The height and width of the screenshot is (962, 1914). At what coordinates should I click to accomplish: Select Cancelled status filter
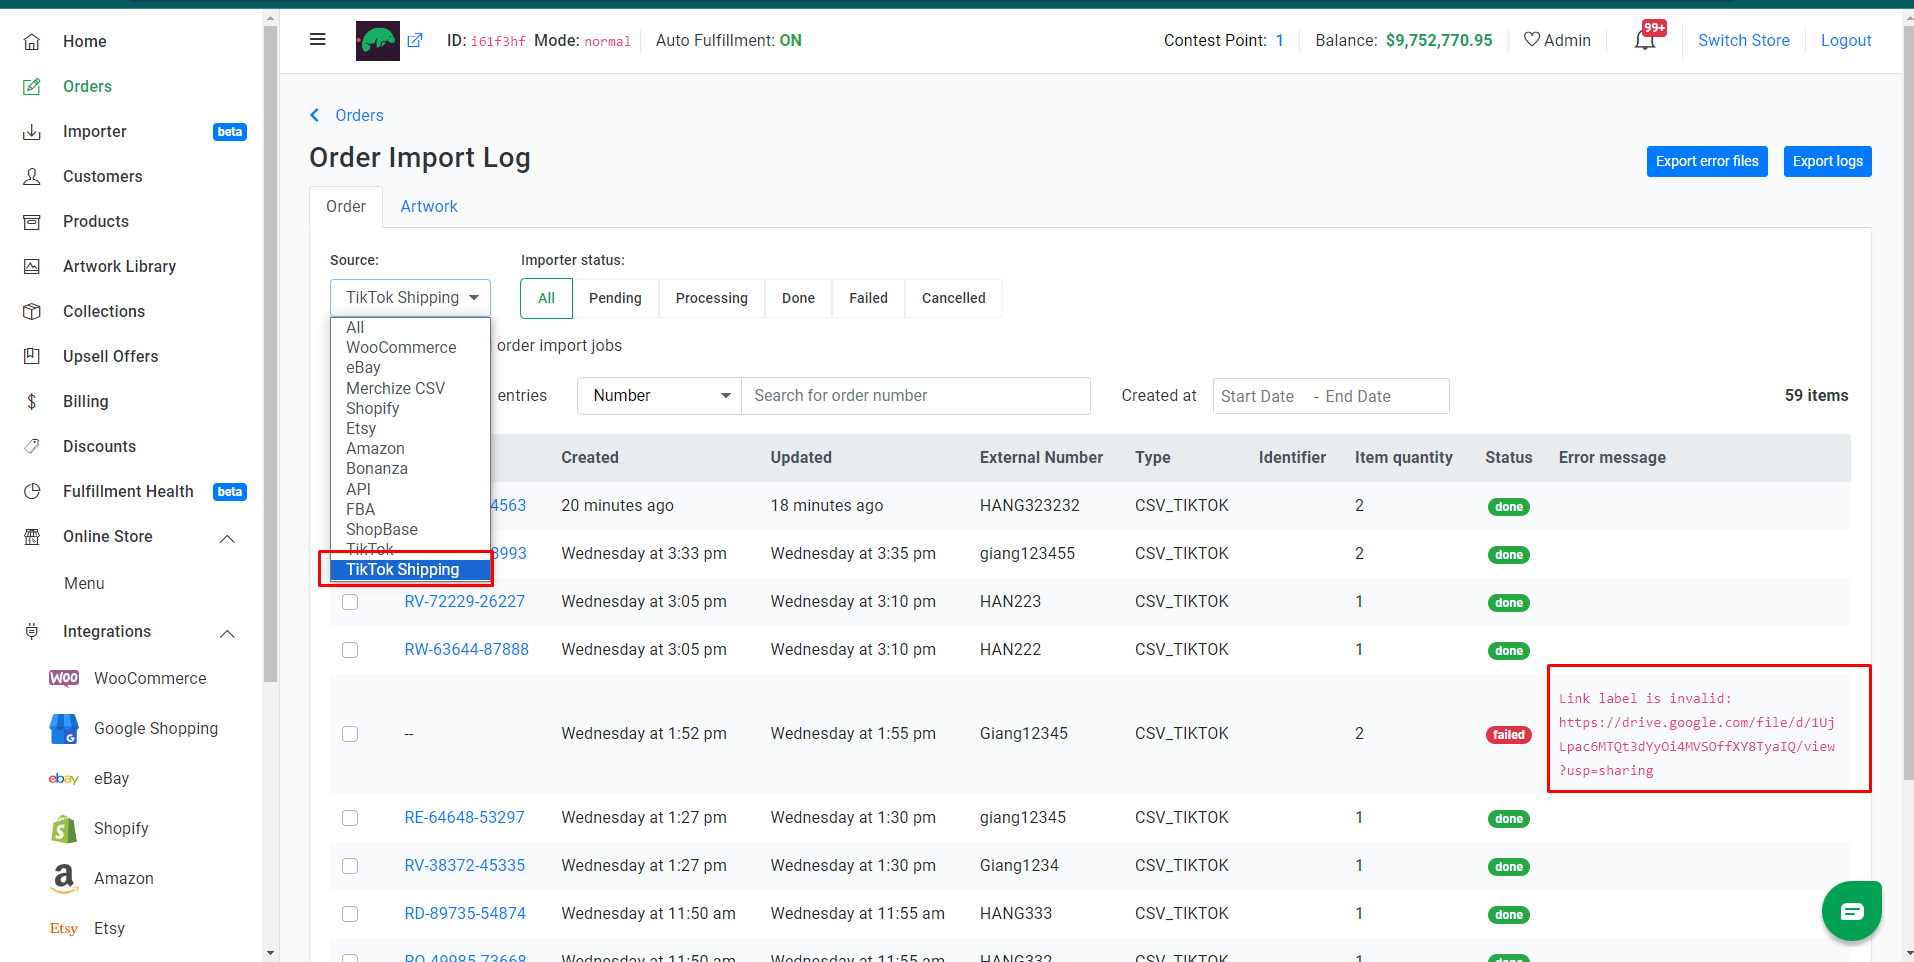[x=954, y=298]
